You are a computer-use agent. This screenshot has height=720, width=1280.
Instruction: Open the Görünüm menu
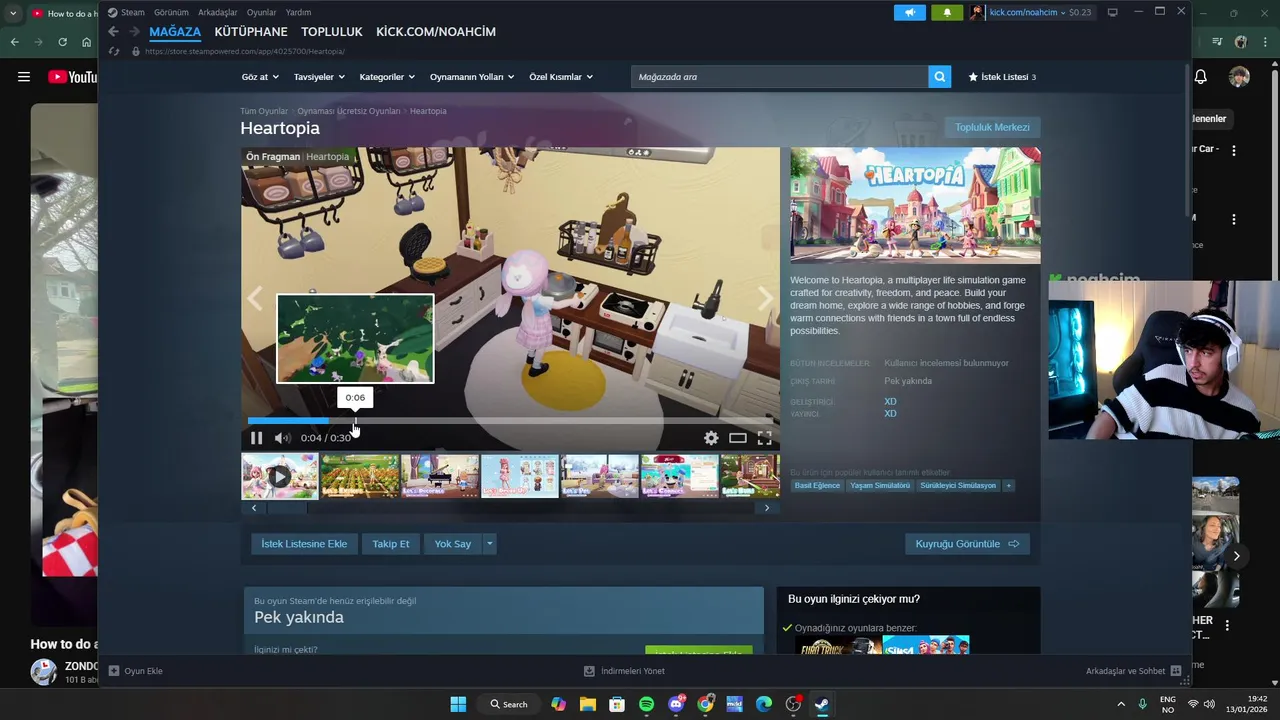(x=171, y=13)
